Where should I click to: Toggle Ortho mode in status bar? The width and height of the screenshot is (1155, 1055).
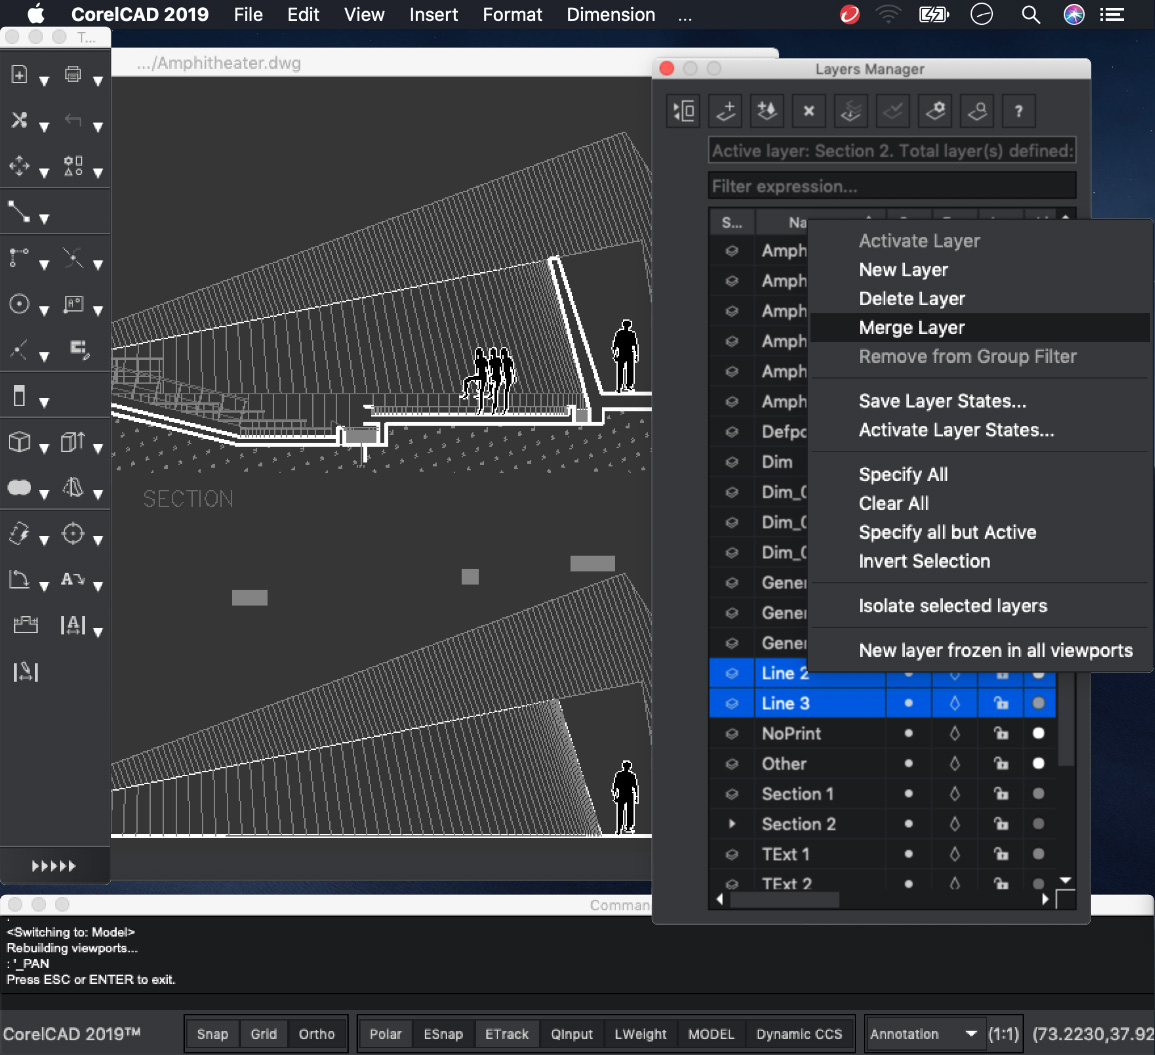316,1034
